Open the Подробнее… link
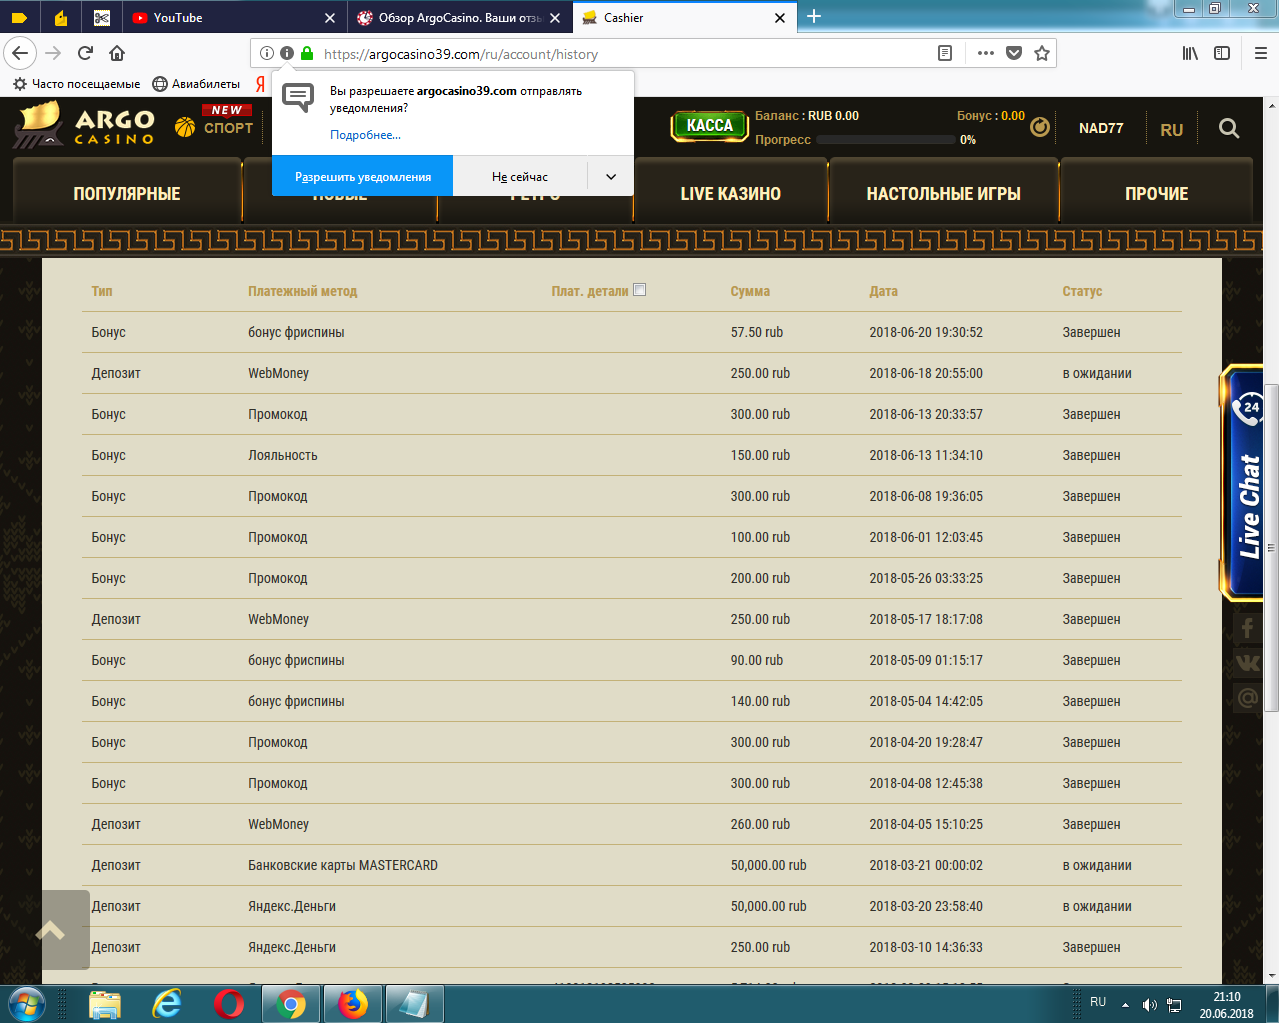 (x=365, y=135)
